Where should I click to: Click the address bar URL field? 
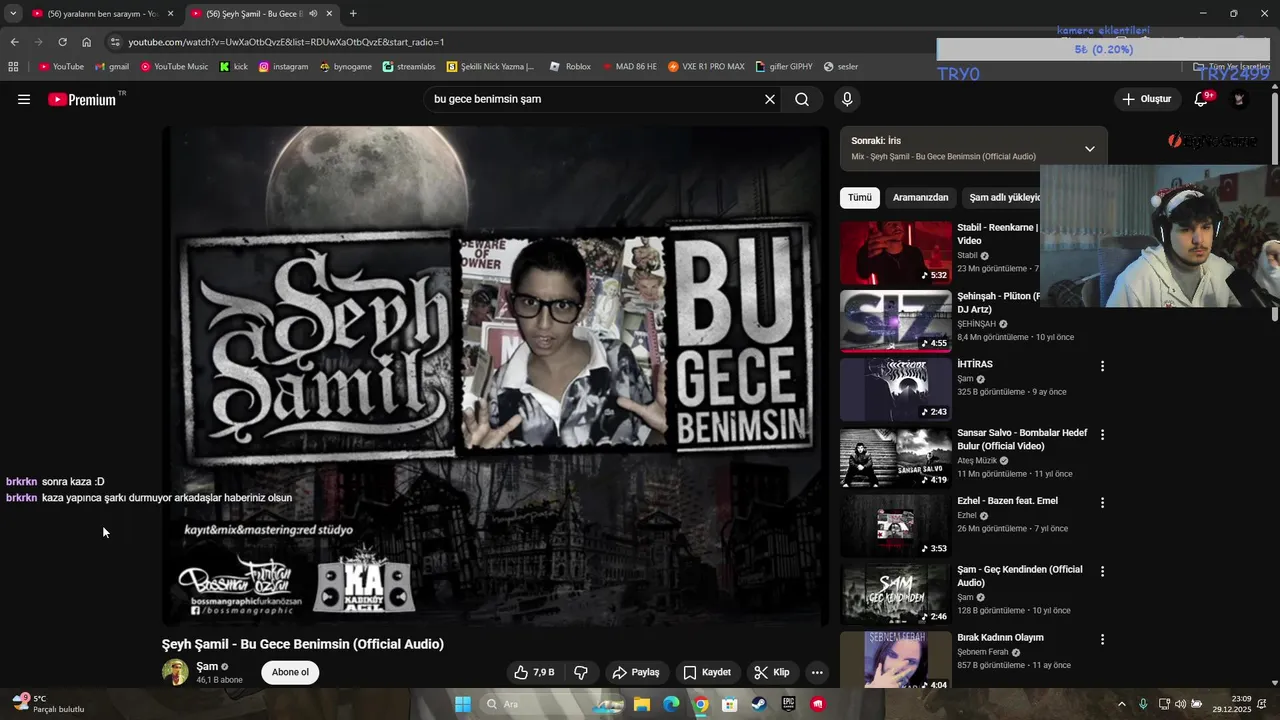[520, 42]
